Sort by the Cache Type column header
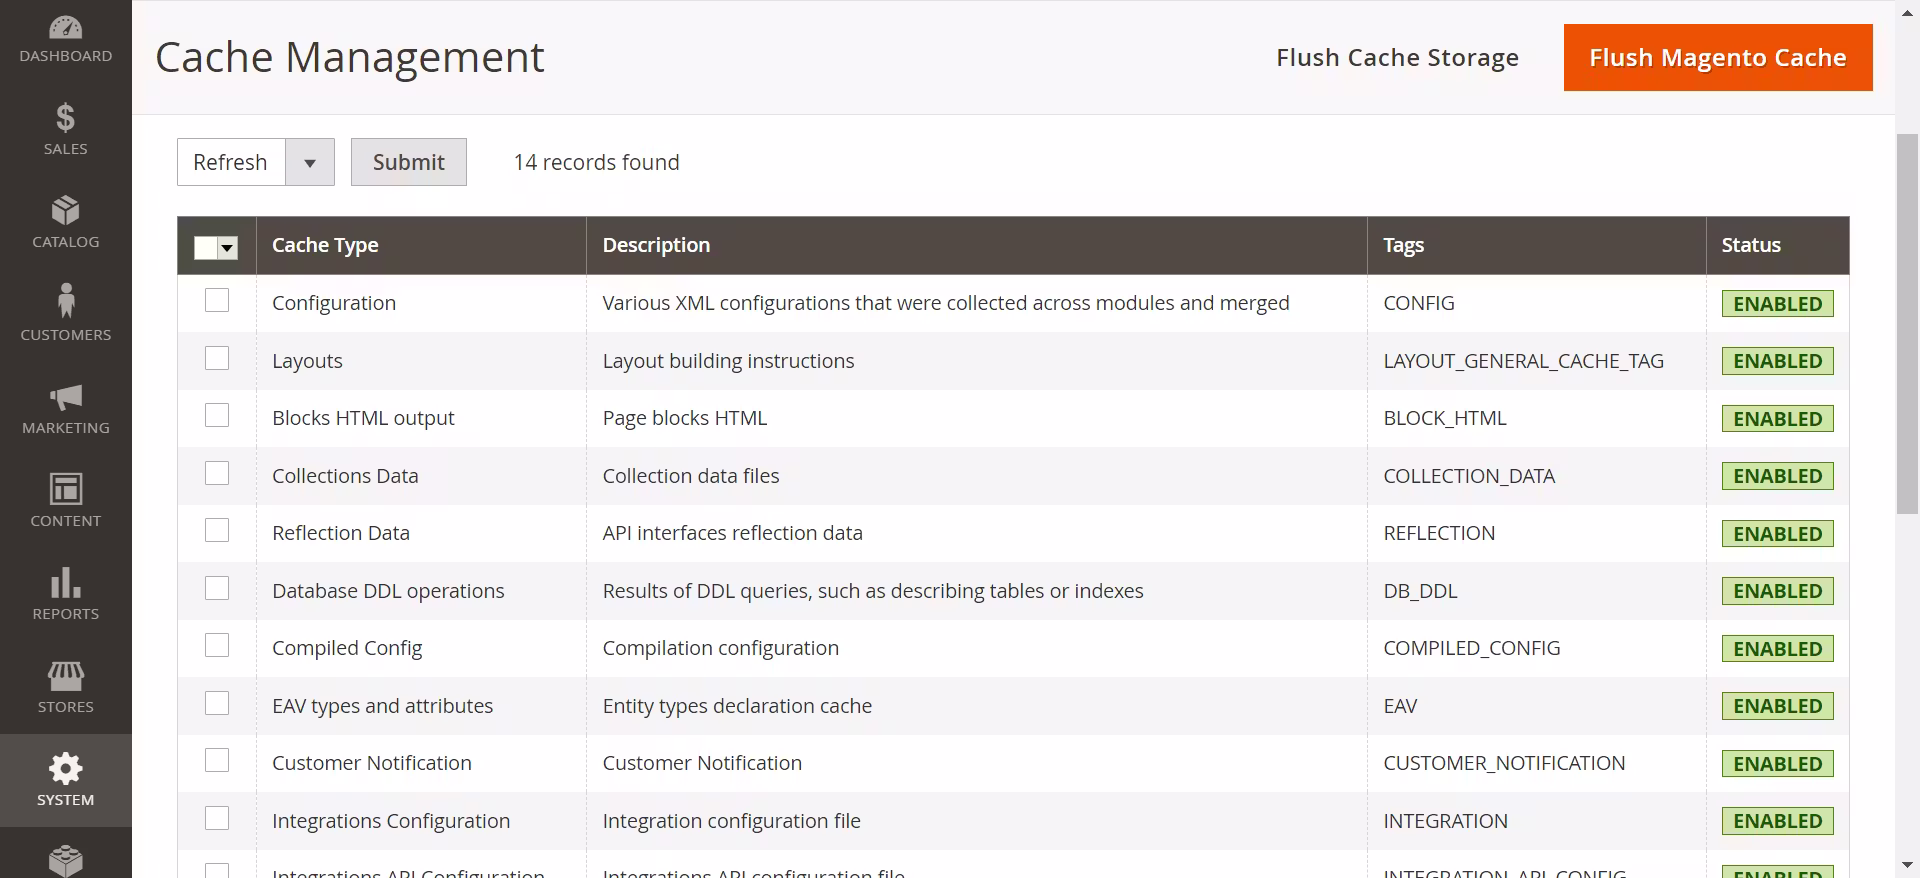Viewport: 1920px width, 878px height. coord(325,246)
